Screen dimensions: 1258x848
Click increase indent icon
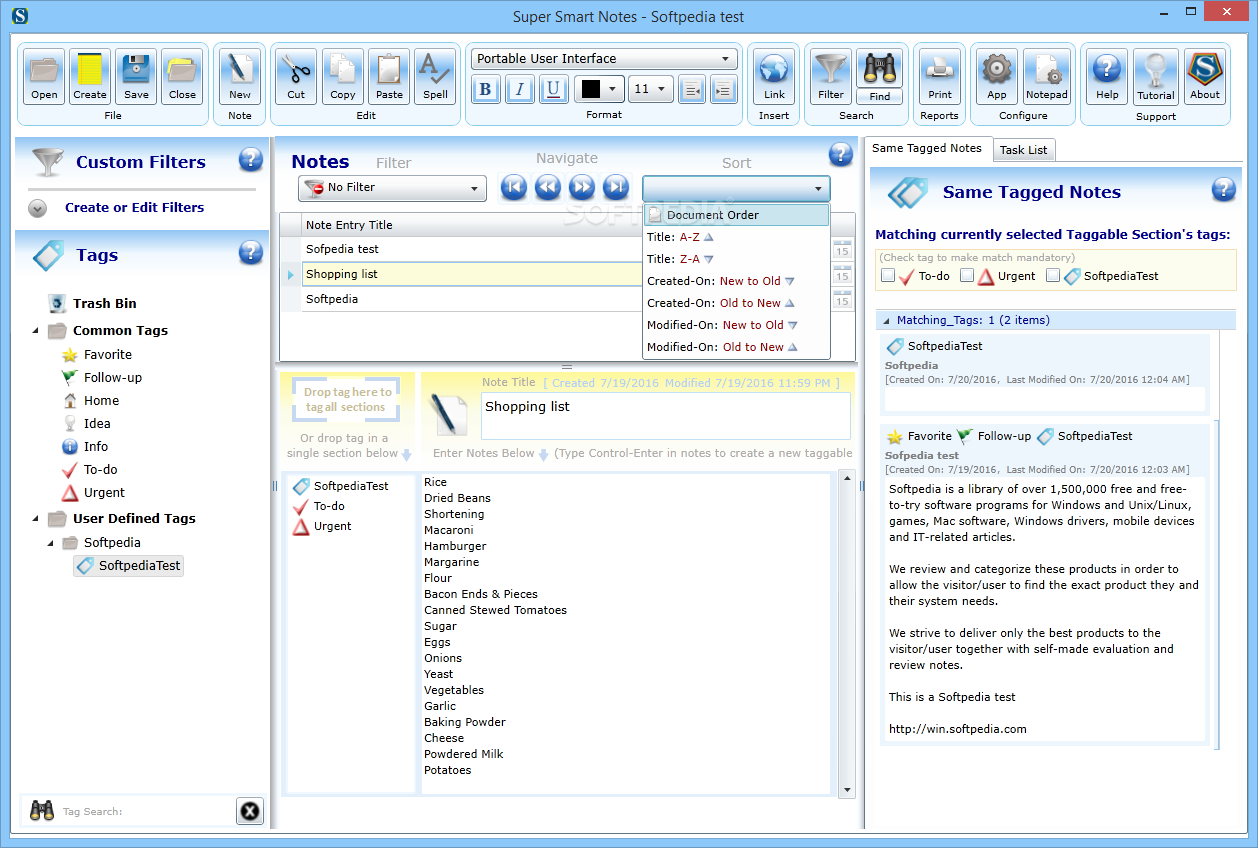tap(724, 89)
